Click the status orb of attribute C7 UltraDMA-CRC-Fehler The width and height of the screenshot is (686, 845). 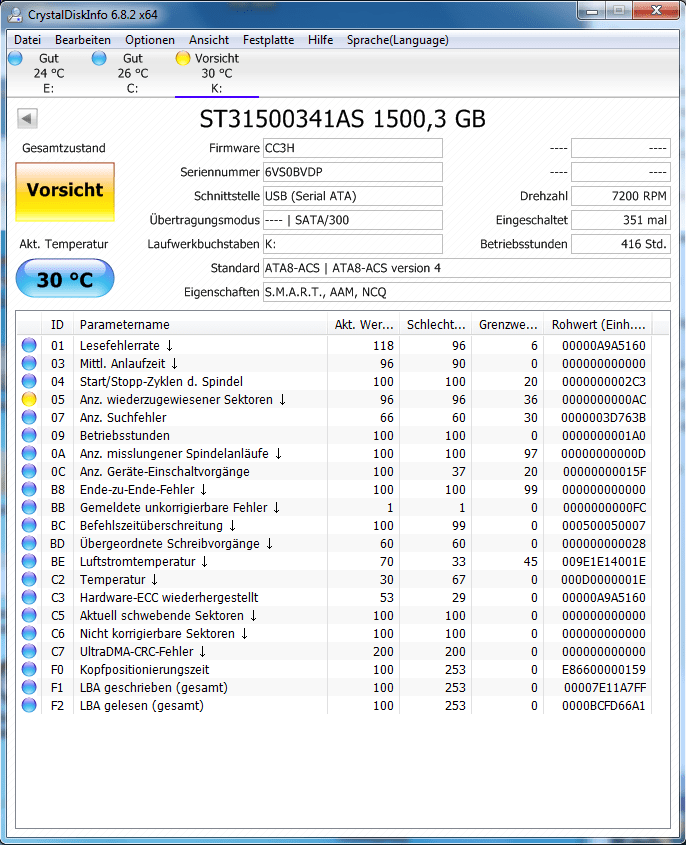(29, 652)
